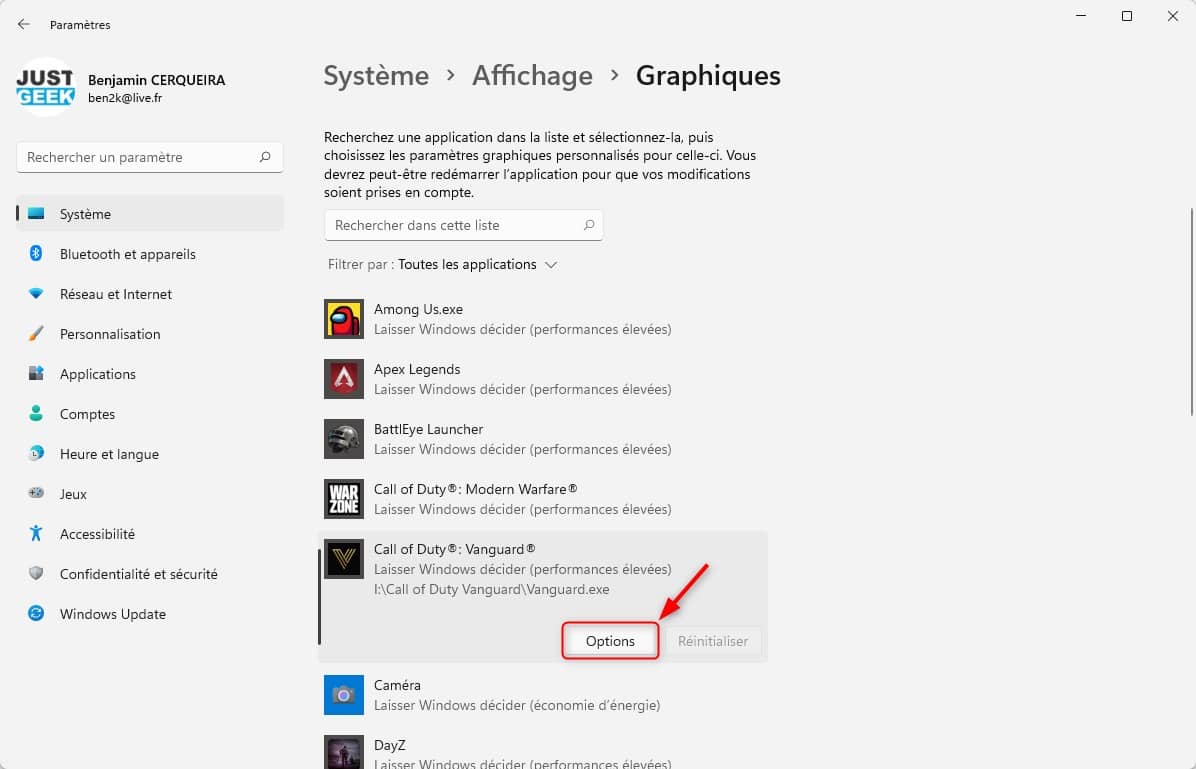This screenshot has height=769, width=1196.
Task: Click the Comptes person icon
Action: point(36,413)
